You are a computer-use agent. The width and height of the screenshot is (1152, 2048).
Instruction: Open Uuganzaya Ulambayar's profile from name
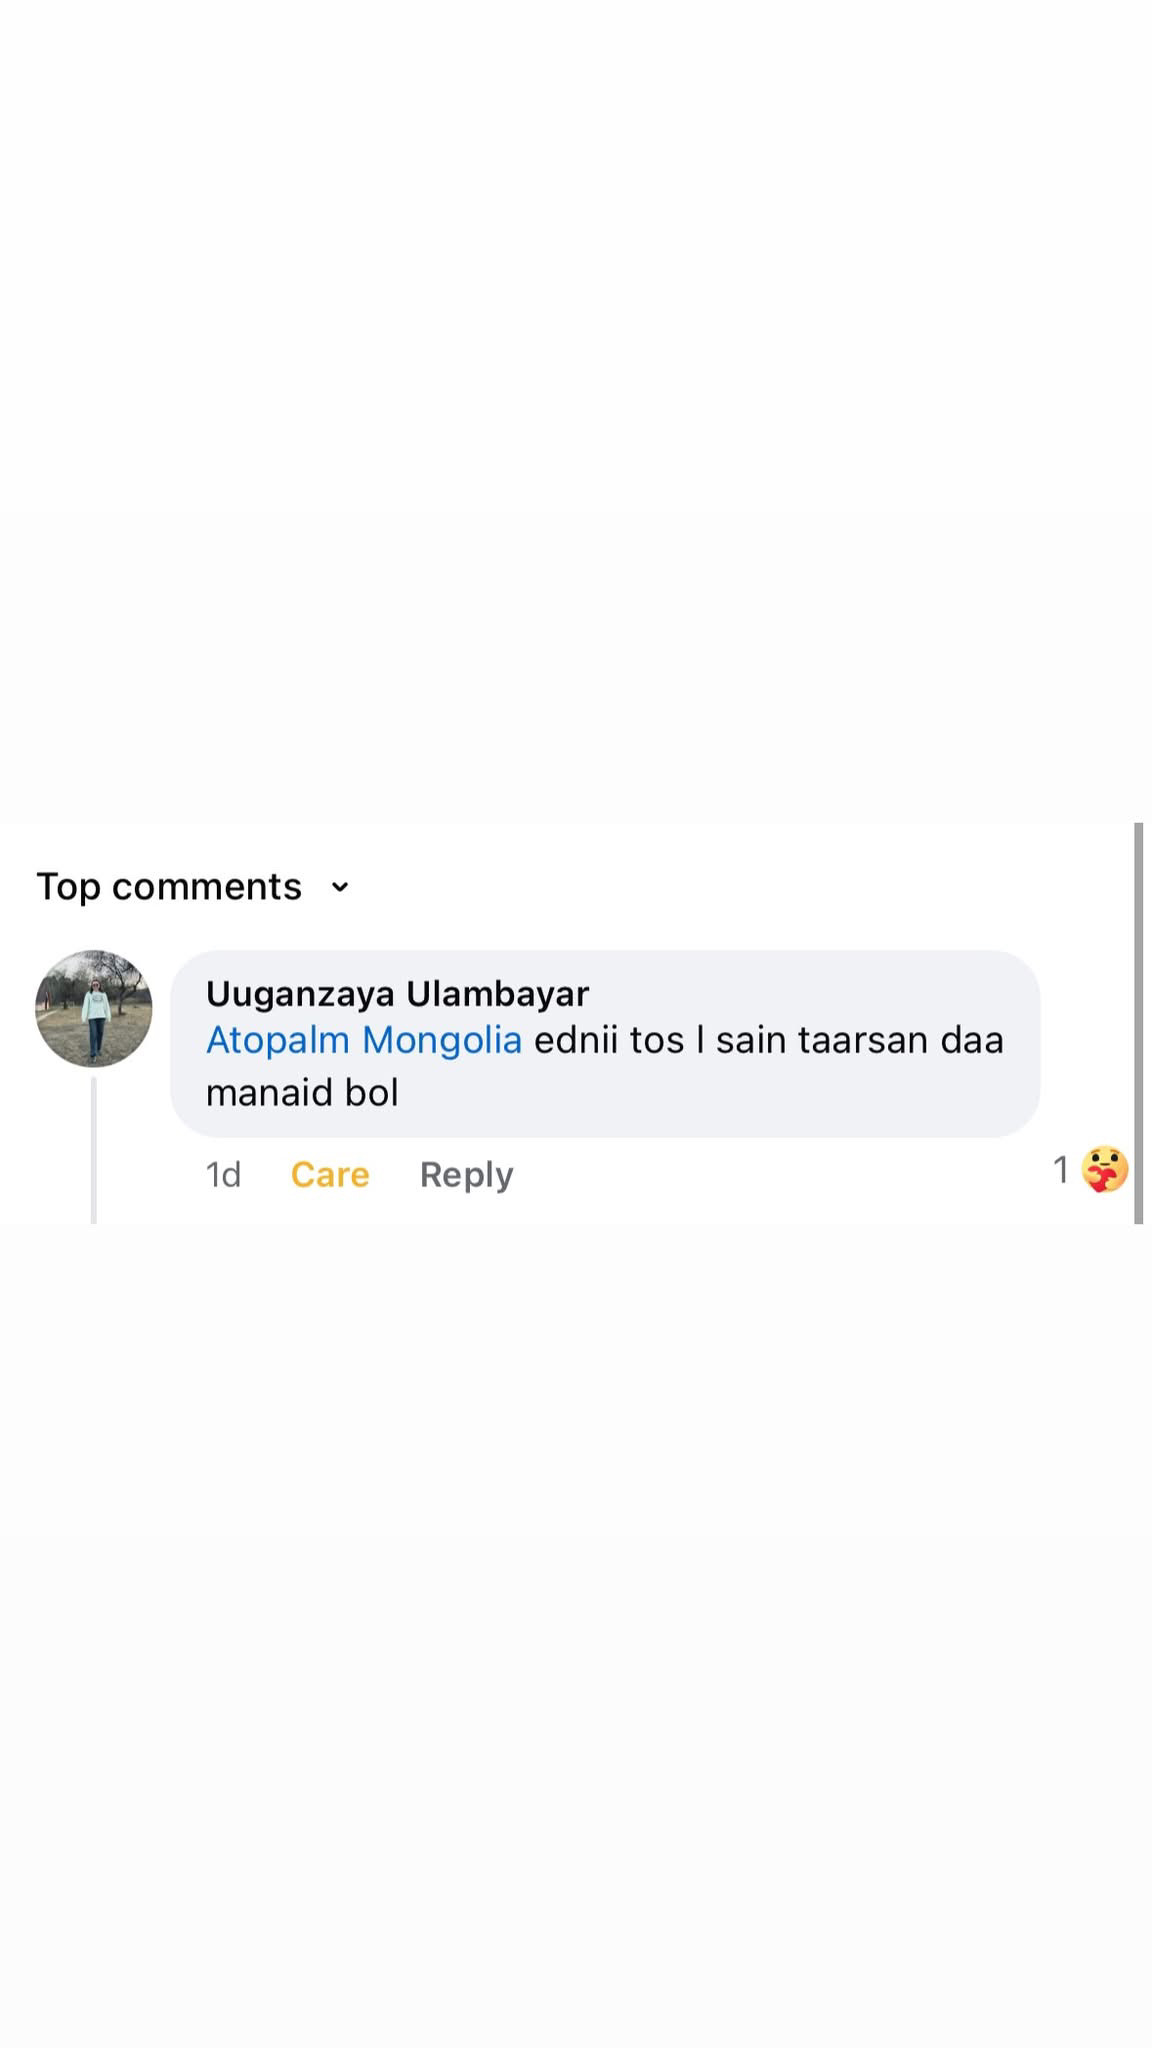click(x=397, y=993)
